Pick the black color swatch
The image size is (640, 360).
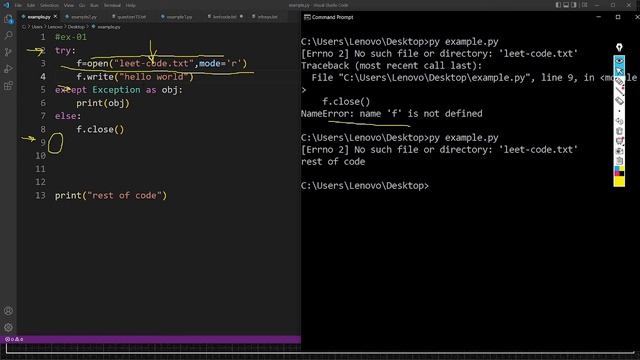tap(622, 173)
